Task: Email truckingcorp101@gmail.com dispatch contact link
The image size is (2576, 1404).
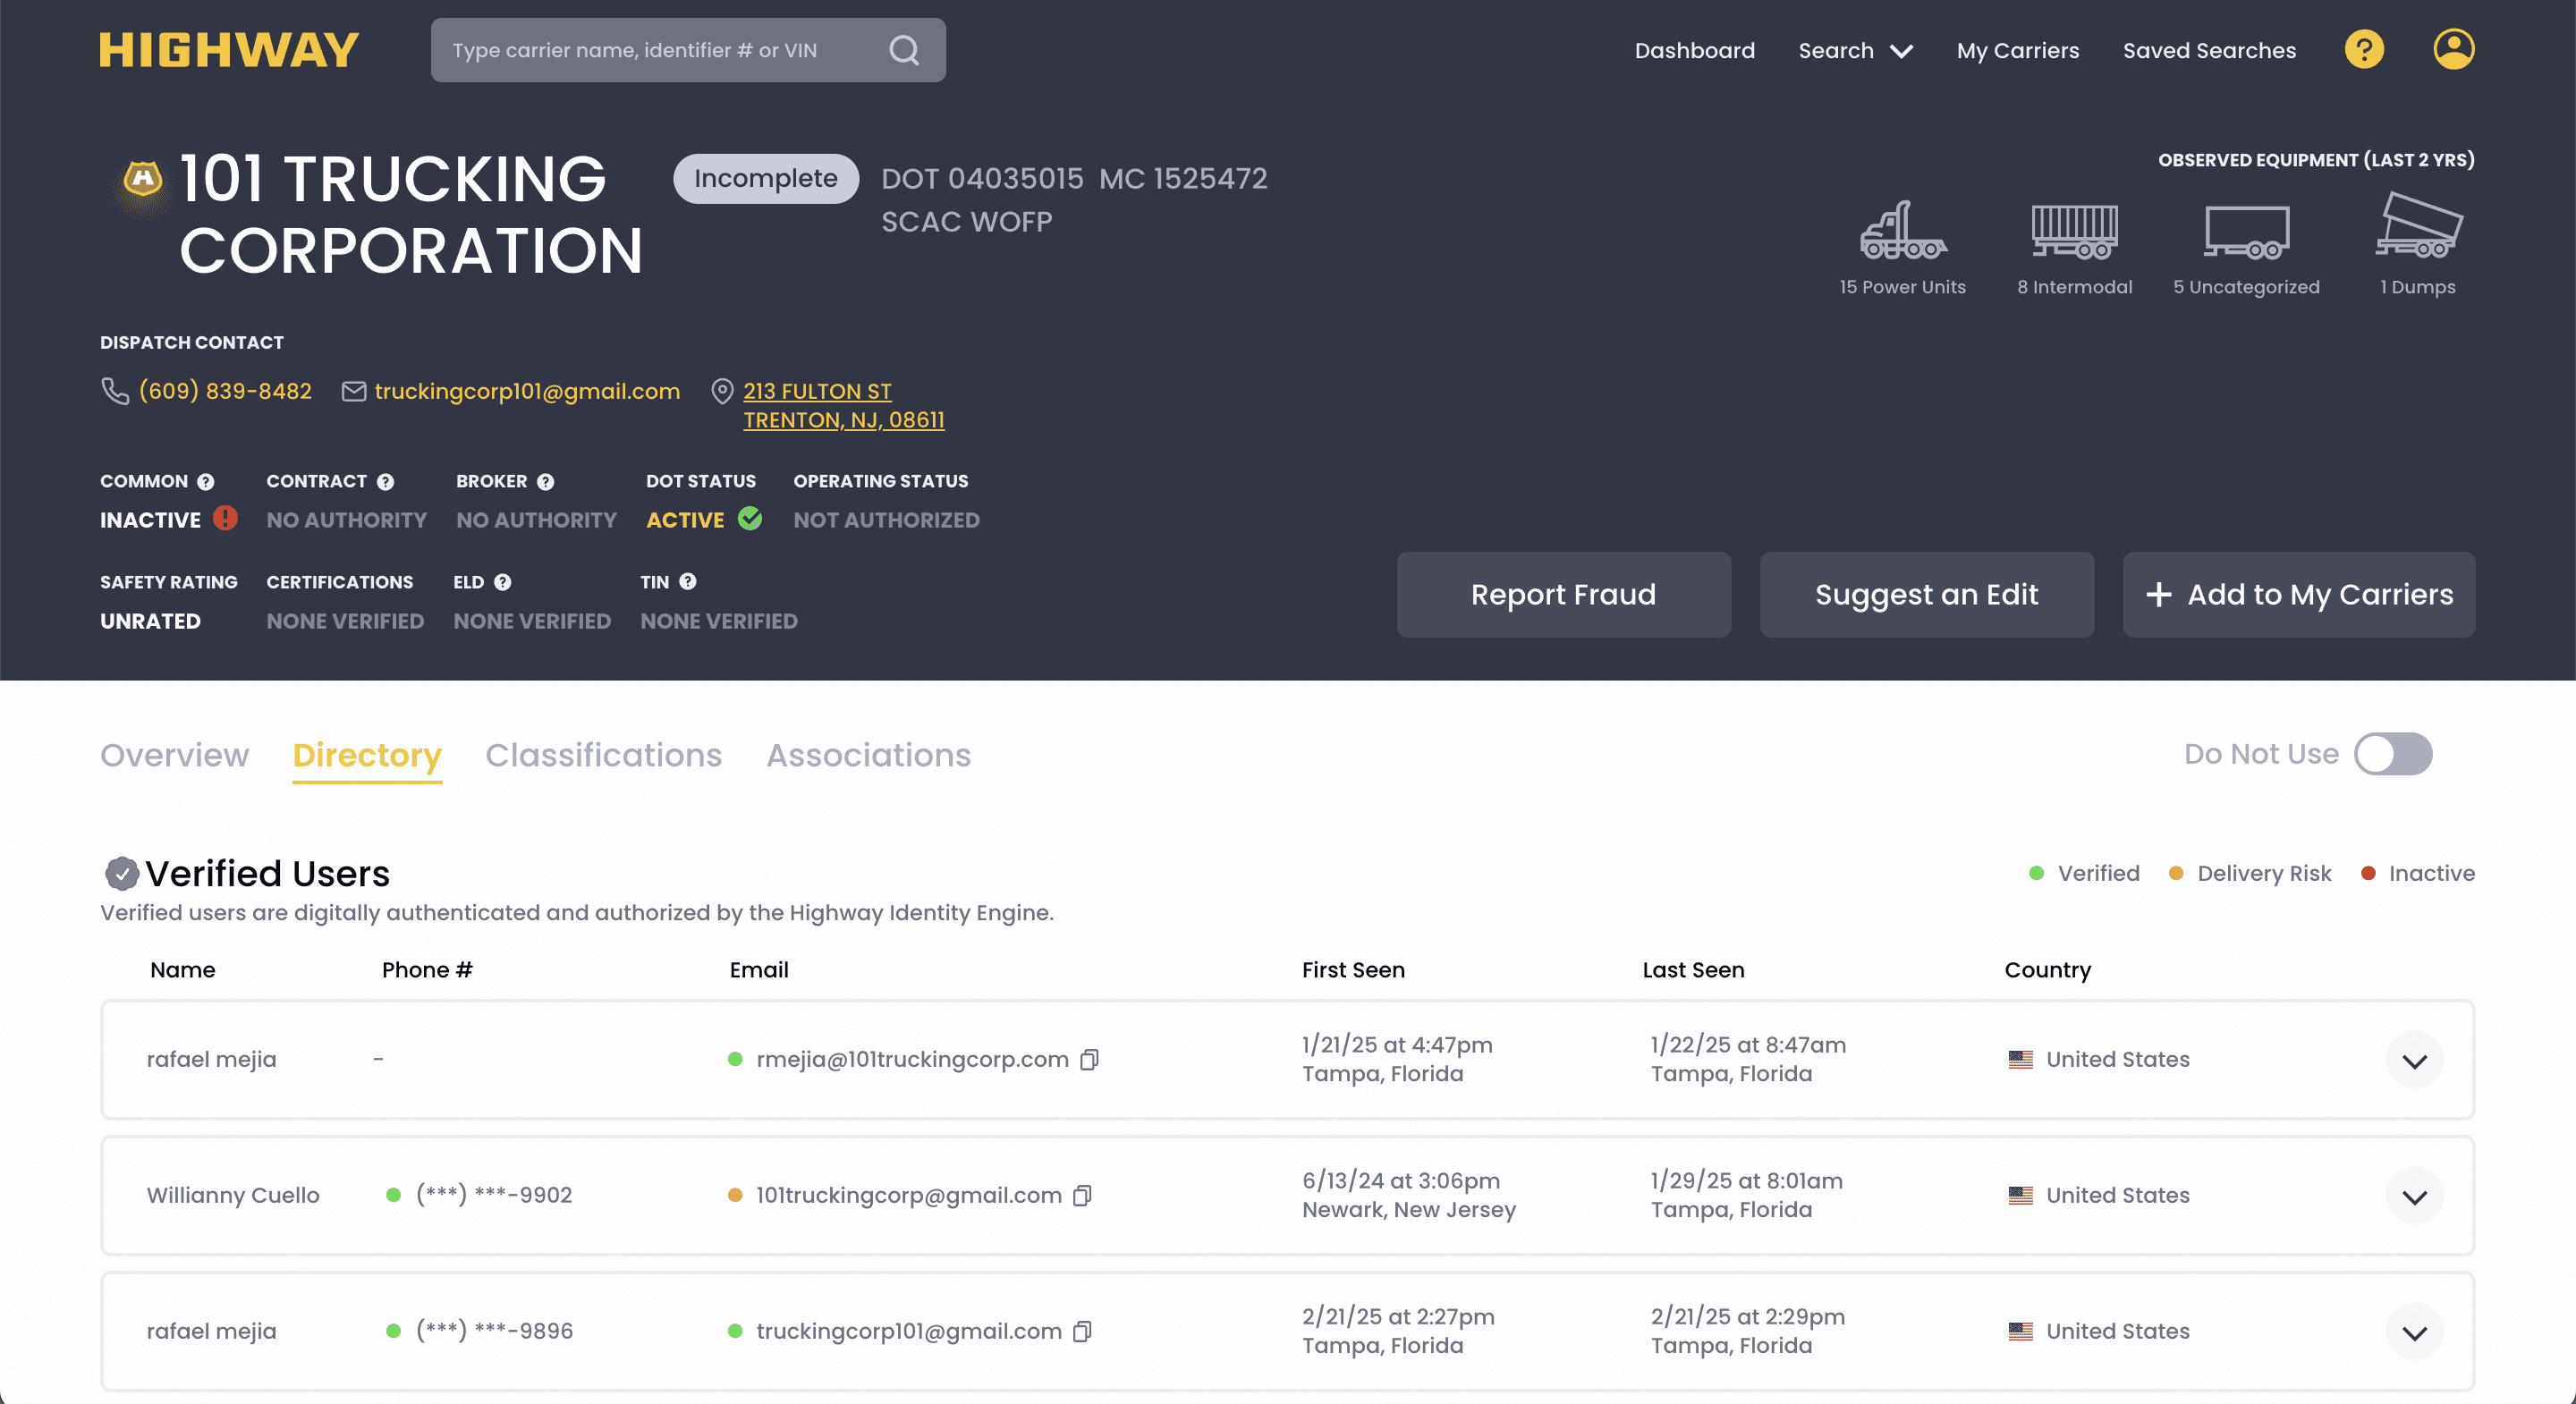Action: click(x=527, y=391)
